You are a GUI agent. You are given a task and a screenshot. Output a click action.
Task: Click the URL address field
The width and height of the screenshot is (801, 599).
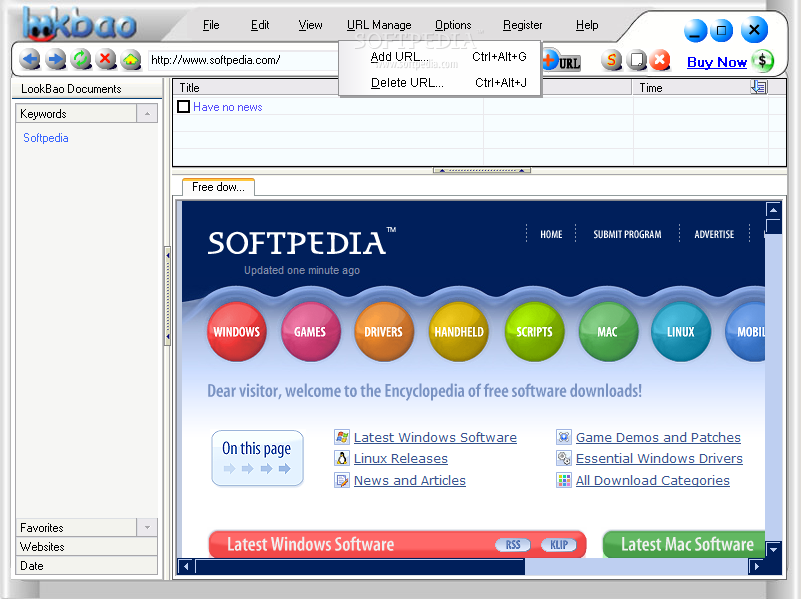click(243, 60)
